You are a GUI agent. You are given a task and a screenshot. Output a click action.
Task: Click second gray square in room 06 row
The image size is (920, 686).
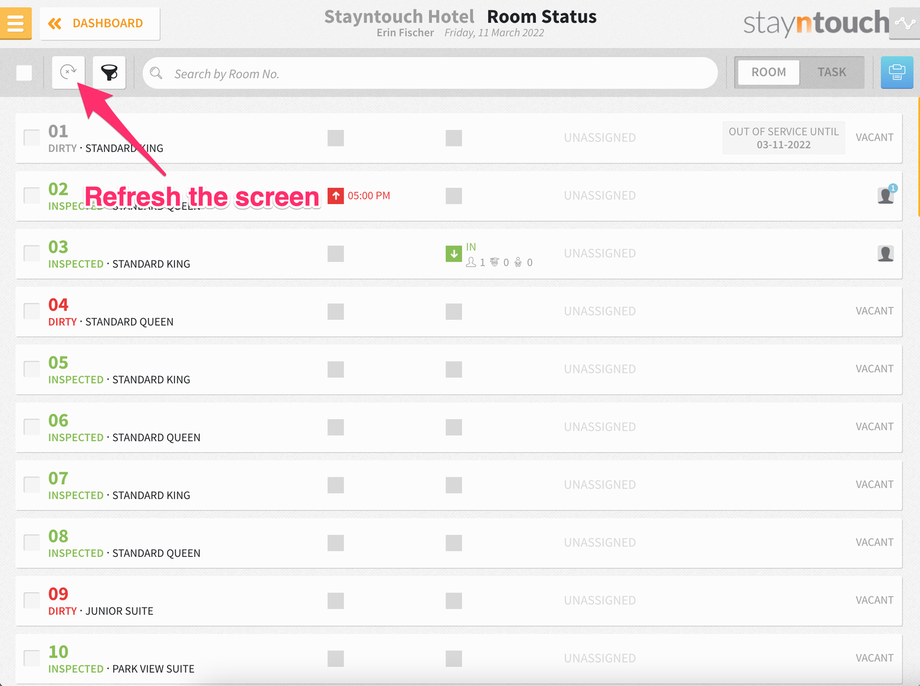pos(454,427)
